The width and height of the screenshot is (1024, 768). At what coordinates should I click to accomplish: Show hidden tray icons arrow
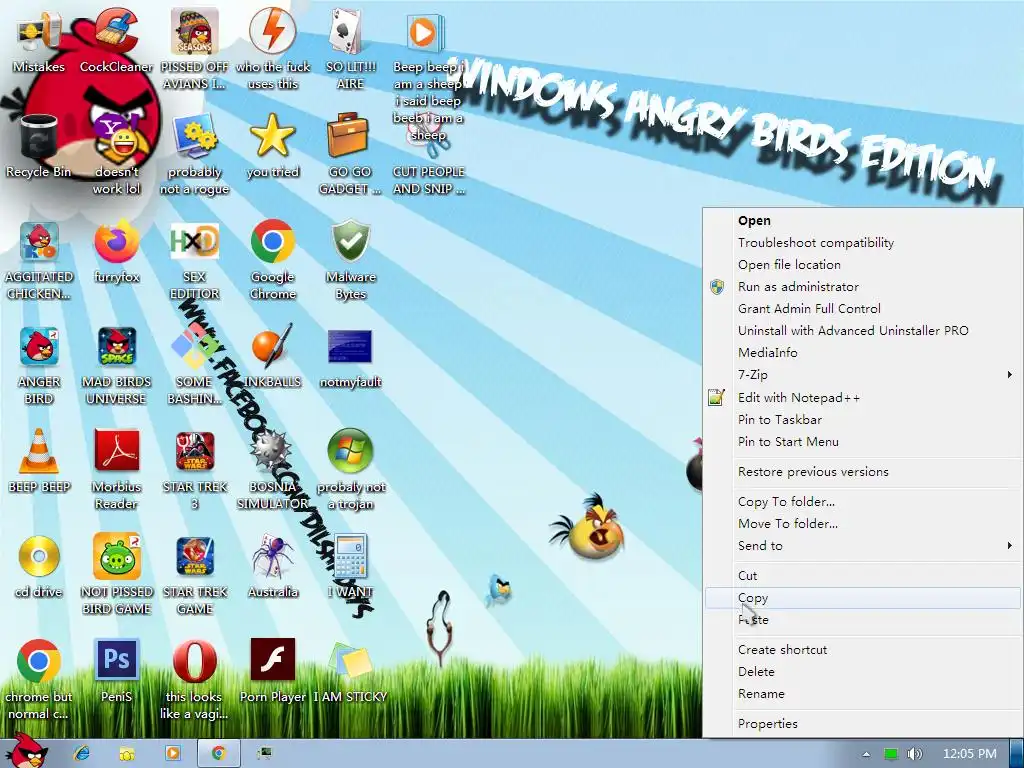[866, 754]
